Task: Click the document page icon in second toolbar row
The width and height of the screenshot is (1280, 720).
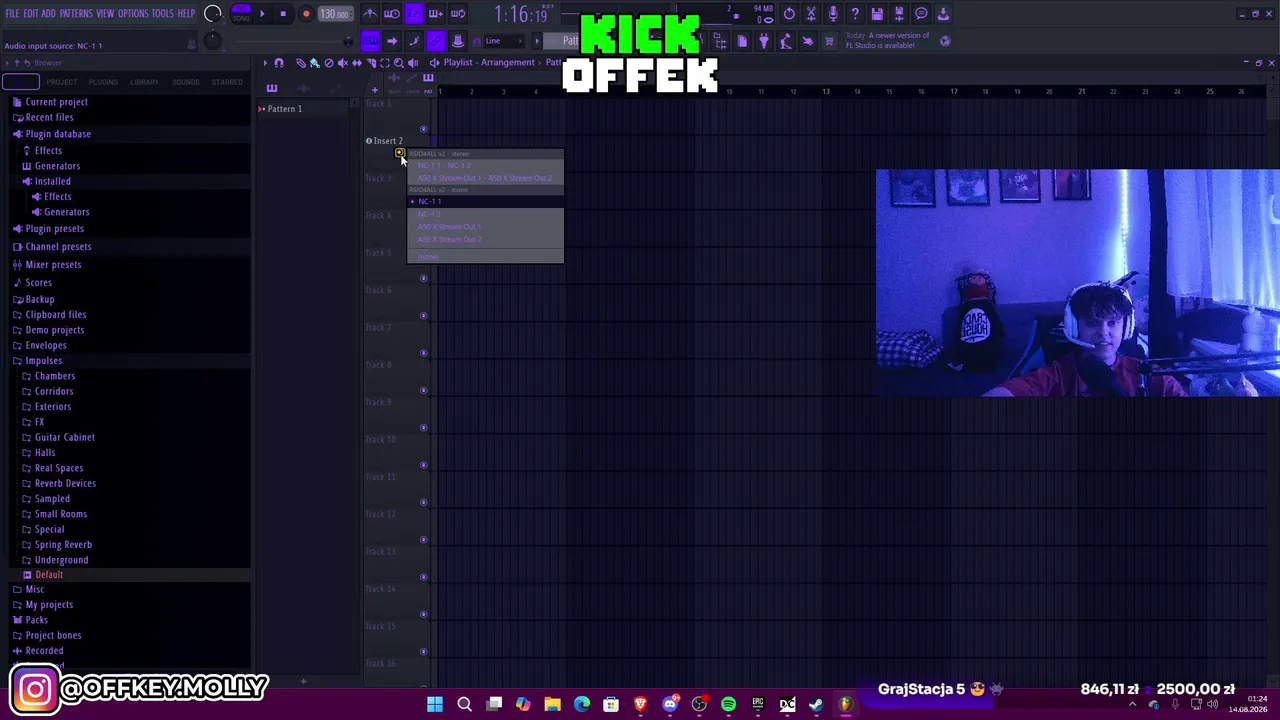Action: coord(742,41)
